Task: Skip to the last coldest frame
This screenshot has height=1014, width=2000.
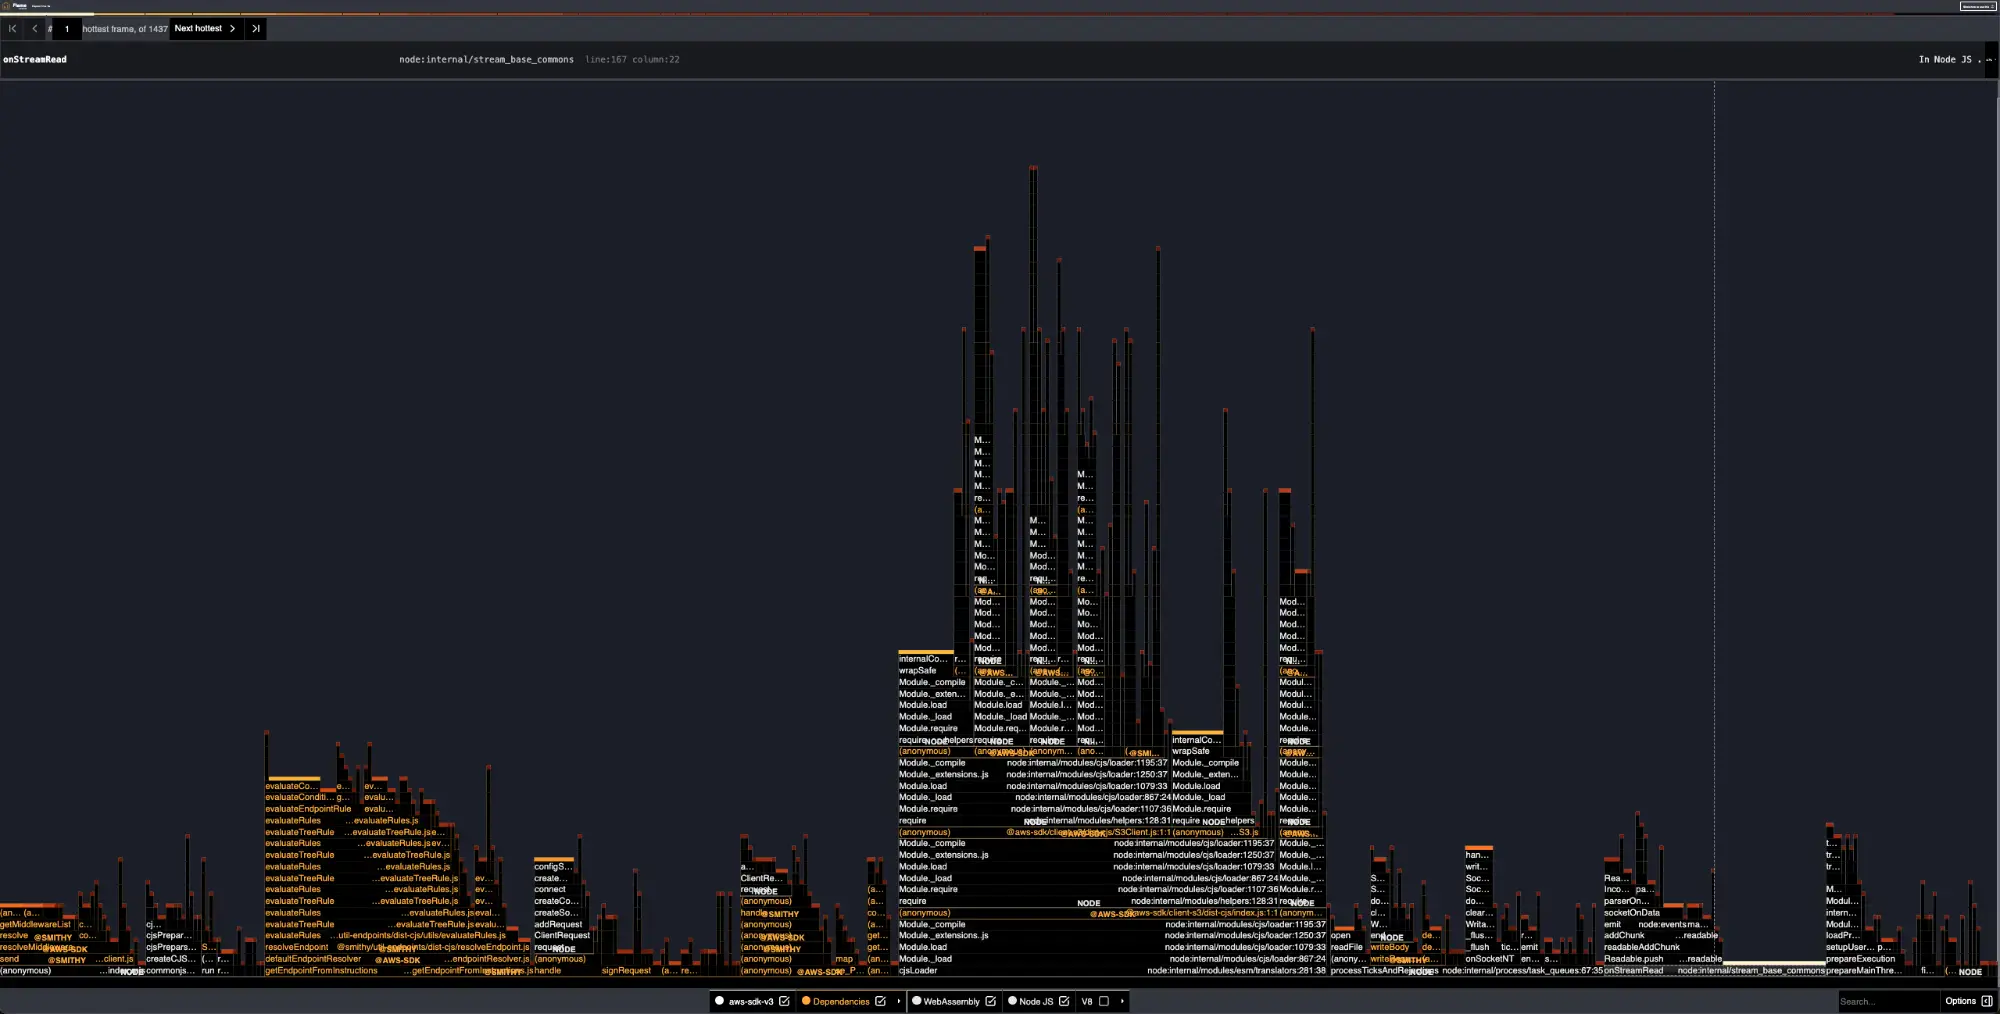Action: [256, 29]
